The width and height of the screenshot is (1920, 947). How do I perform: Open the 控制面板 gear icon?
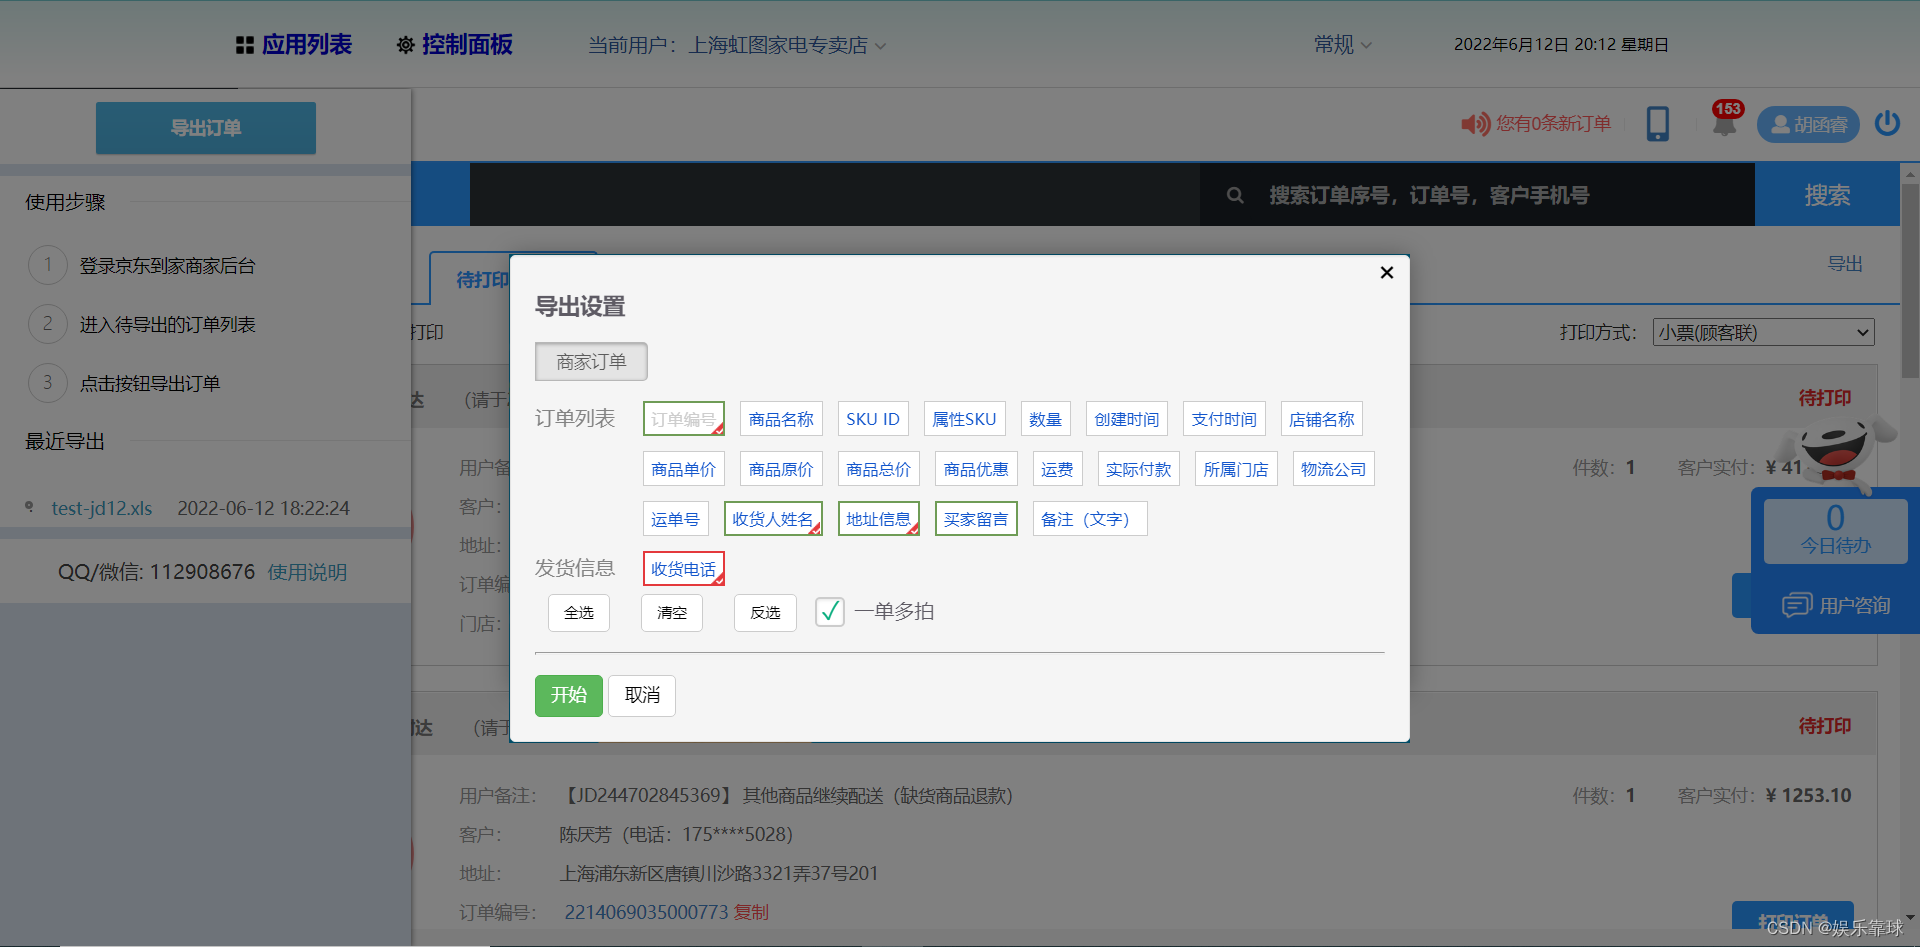[405, 45]
